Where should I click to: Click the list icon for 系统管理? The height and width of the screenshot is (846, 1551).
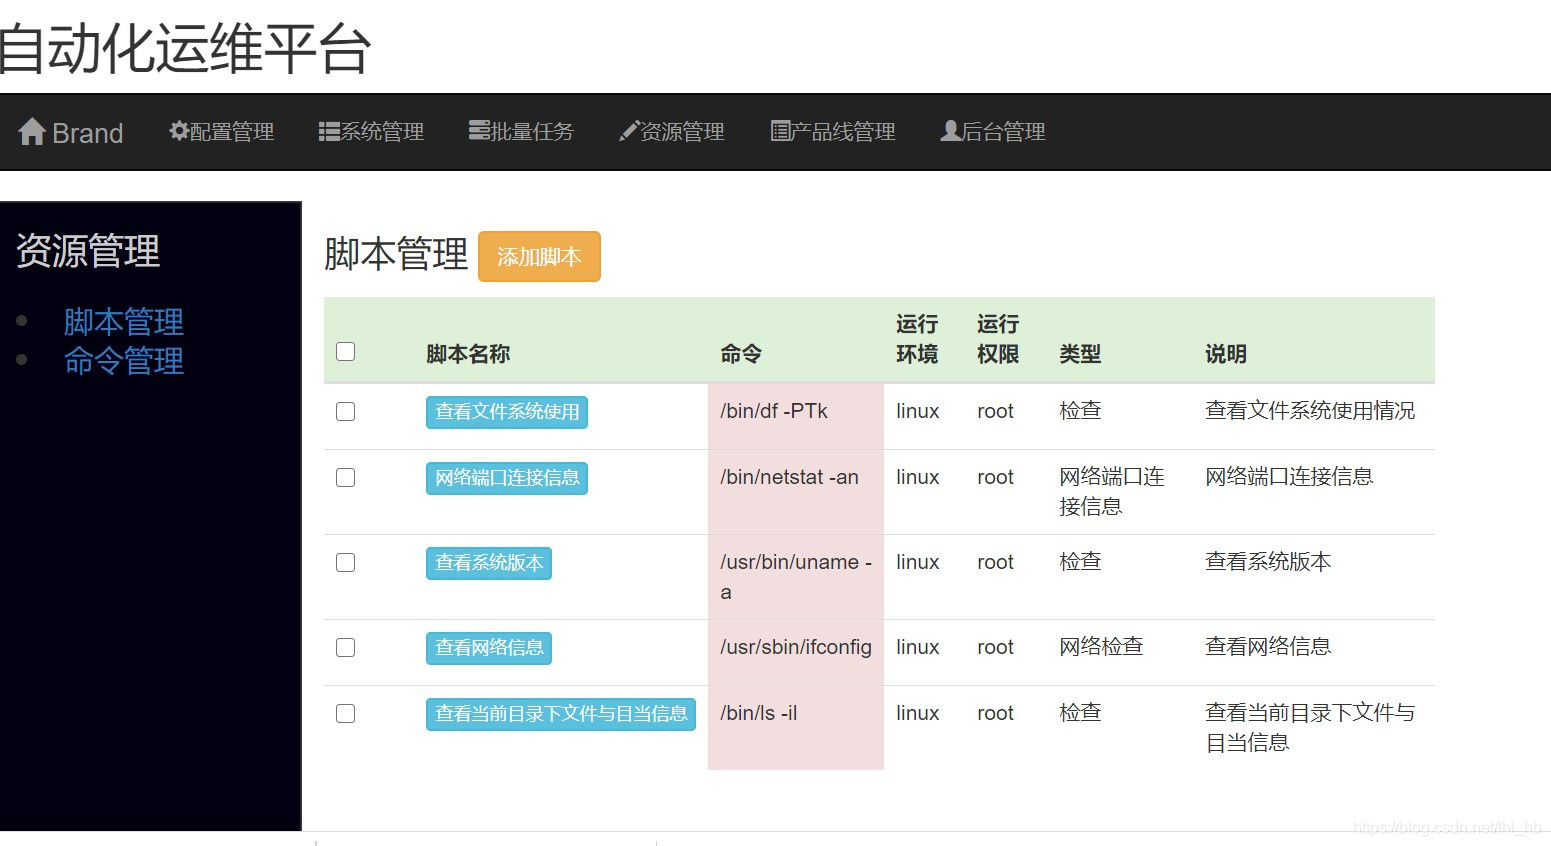tap(329, 131)
